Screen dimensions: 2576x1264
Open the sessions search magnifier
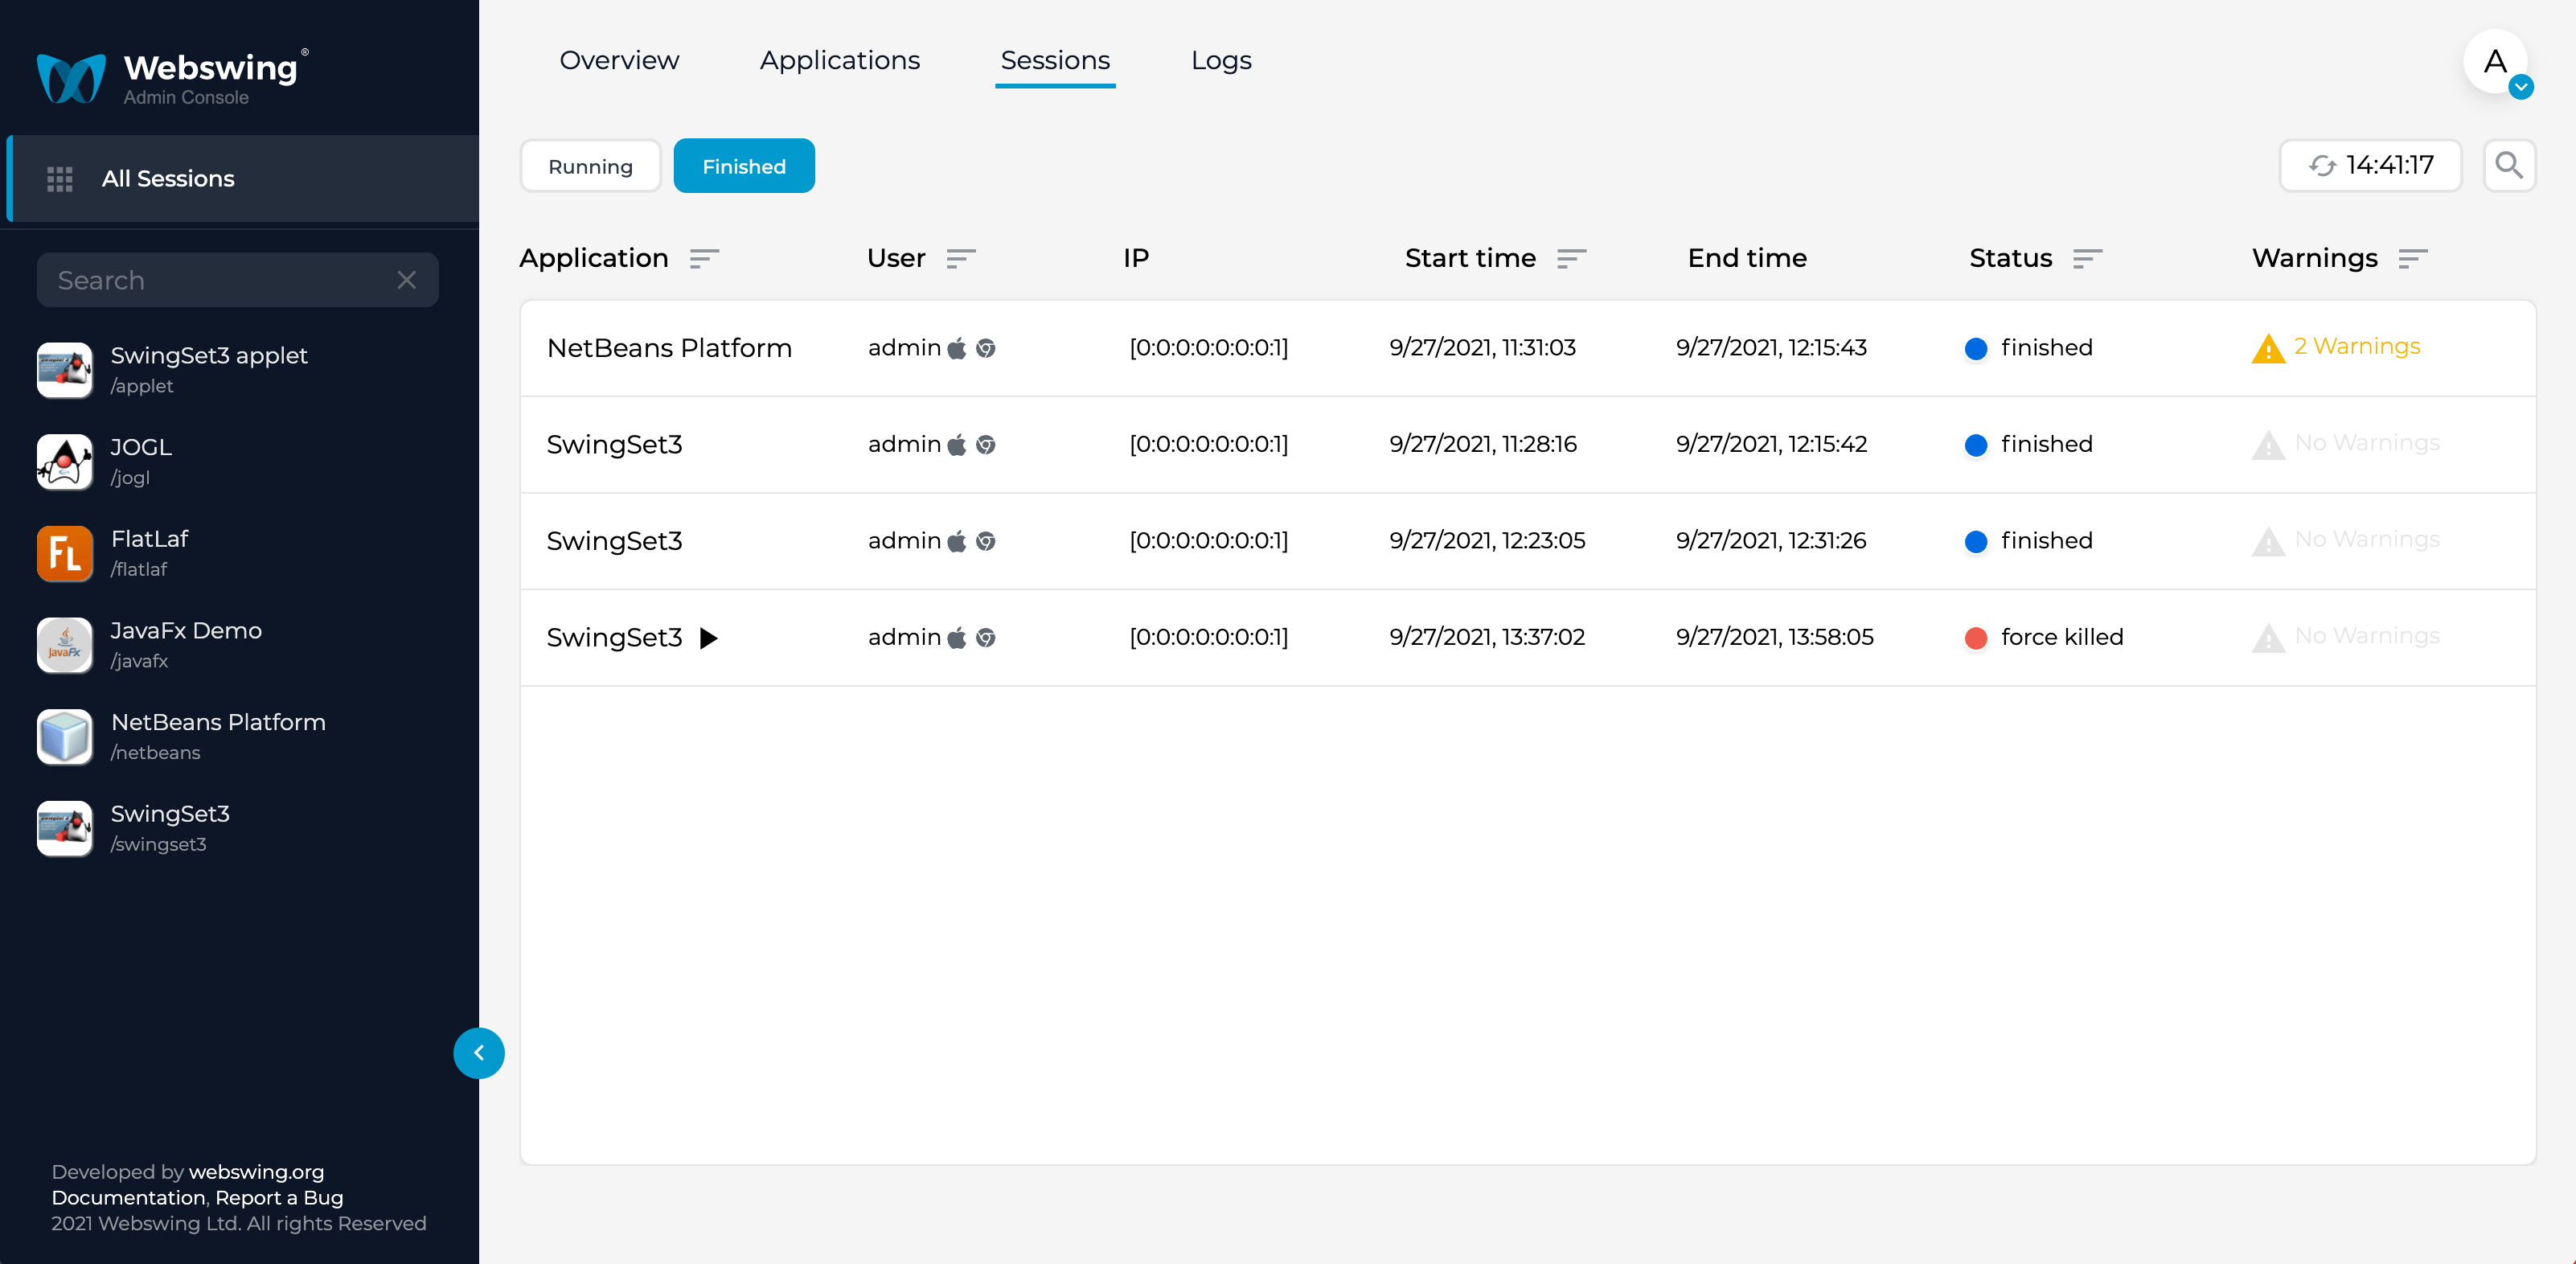point(2509,165)
